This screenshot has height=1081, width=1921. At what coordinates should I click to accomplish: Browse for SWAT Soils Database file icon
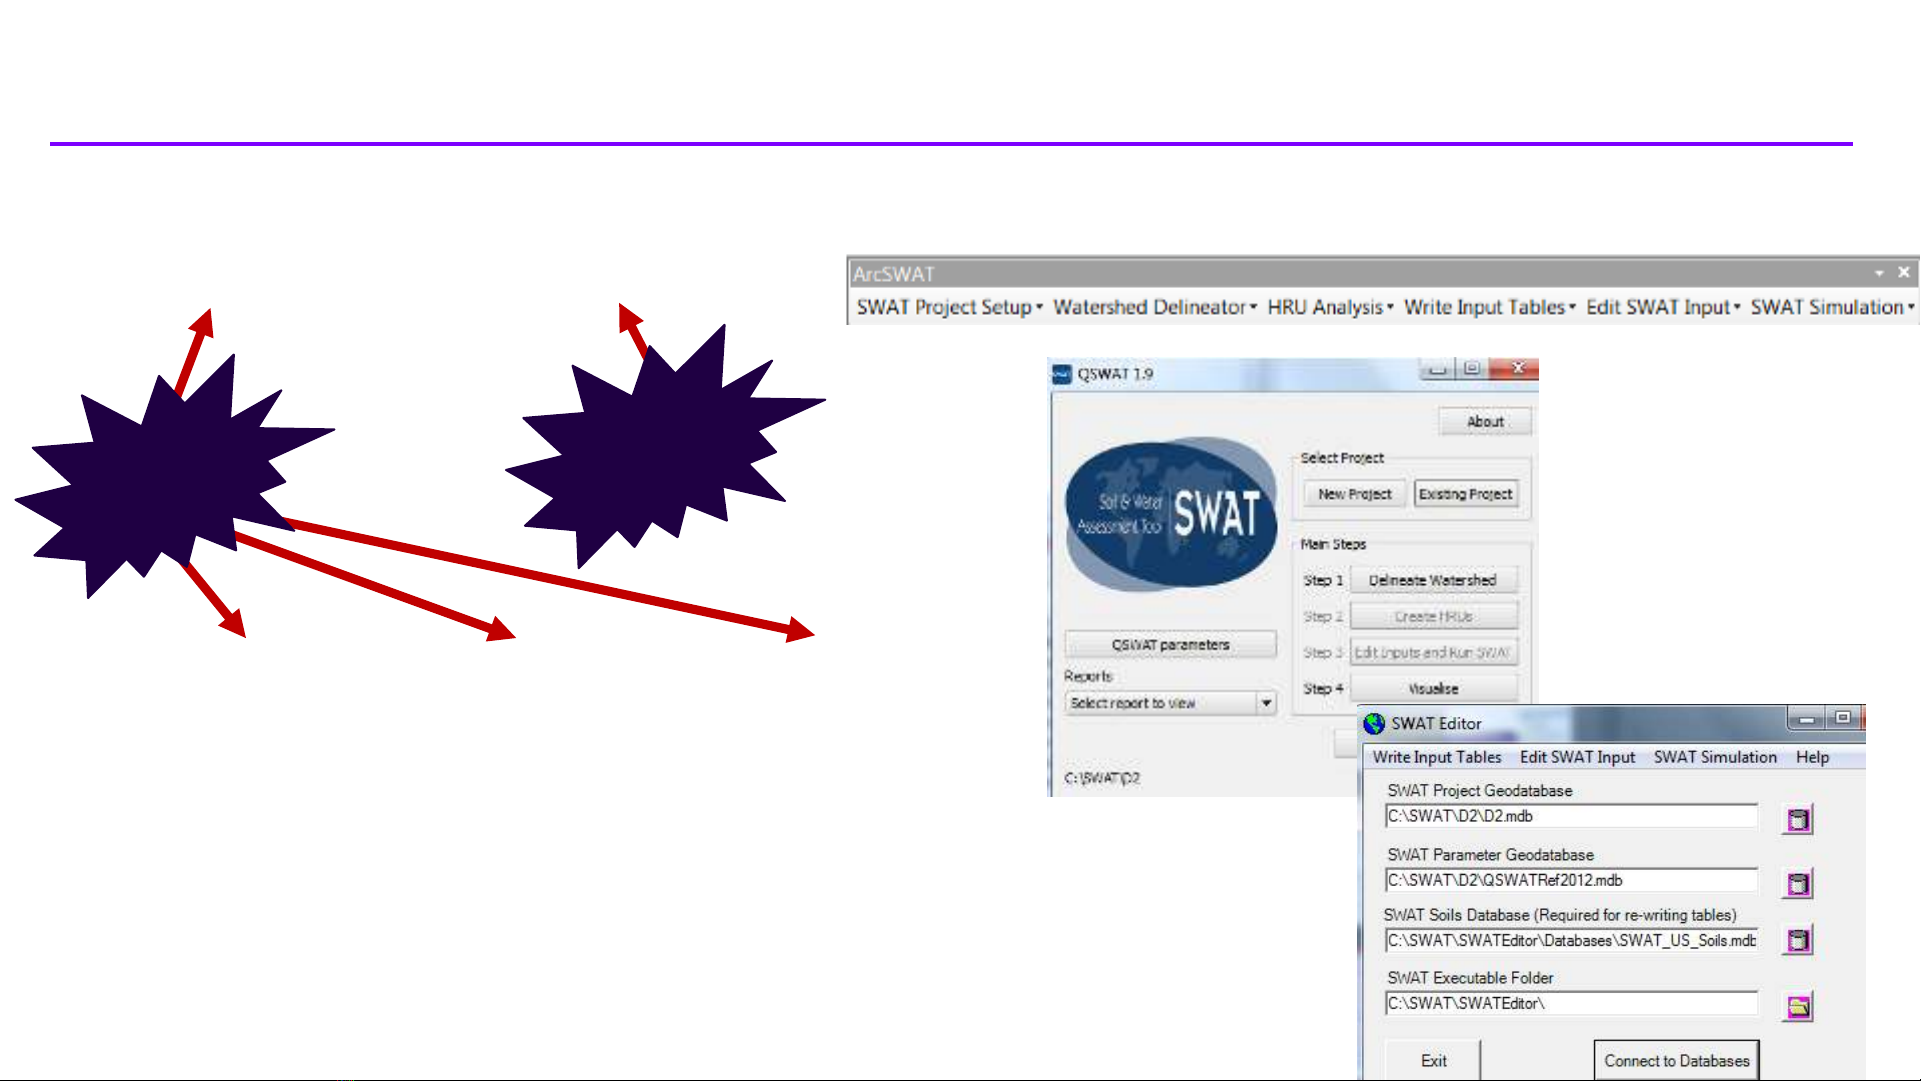tap(1798, 940)
